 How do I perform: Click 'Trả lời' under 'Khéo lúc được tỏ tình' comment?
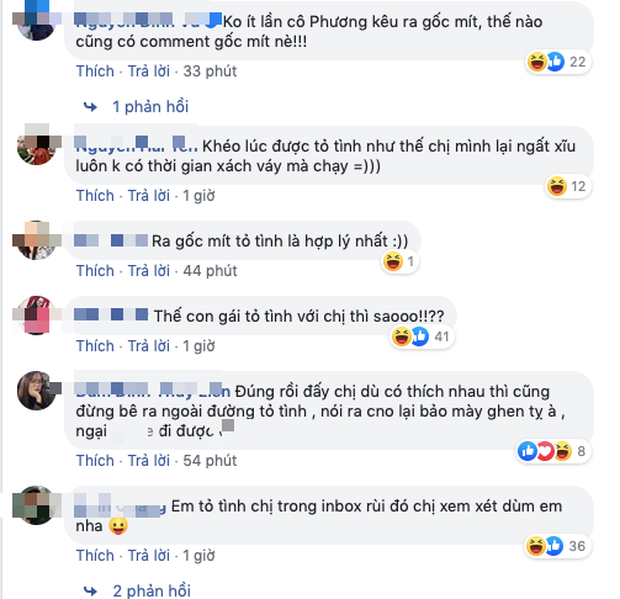[x=149, y=196]
